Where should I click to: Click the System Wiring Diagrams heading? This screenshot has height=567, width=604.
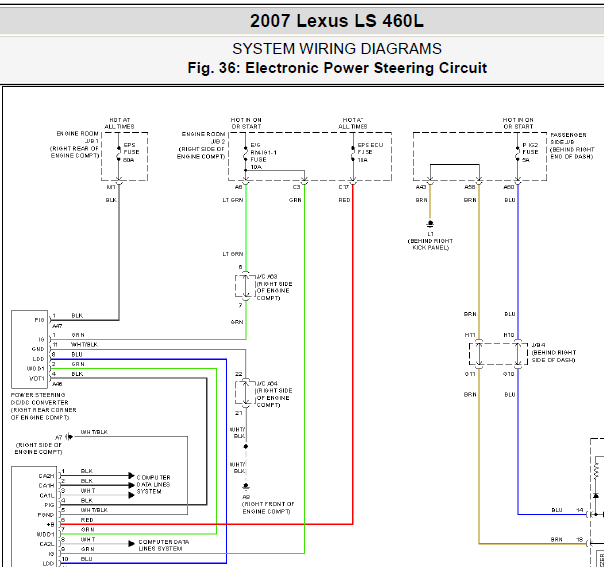336,49
